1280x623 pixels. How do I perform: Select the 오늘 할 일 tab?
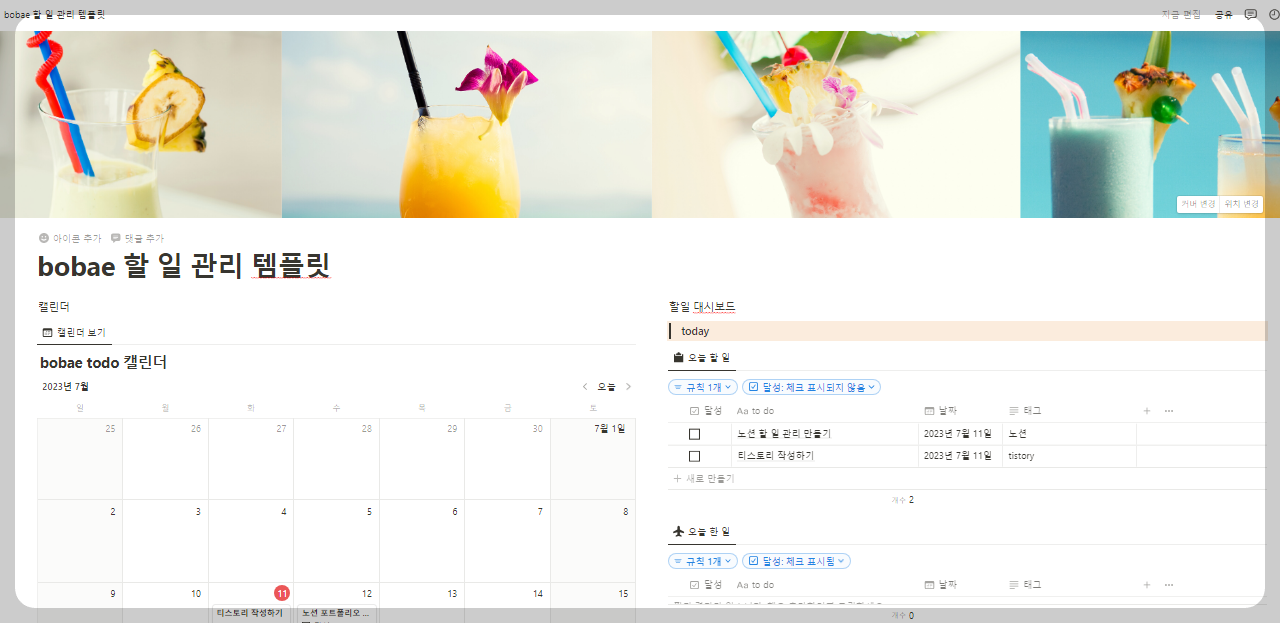(x=702, y=357)
